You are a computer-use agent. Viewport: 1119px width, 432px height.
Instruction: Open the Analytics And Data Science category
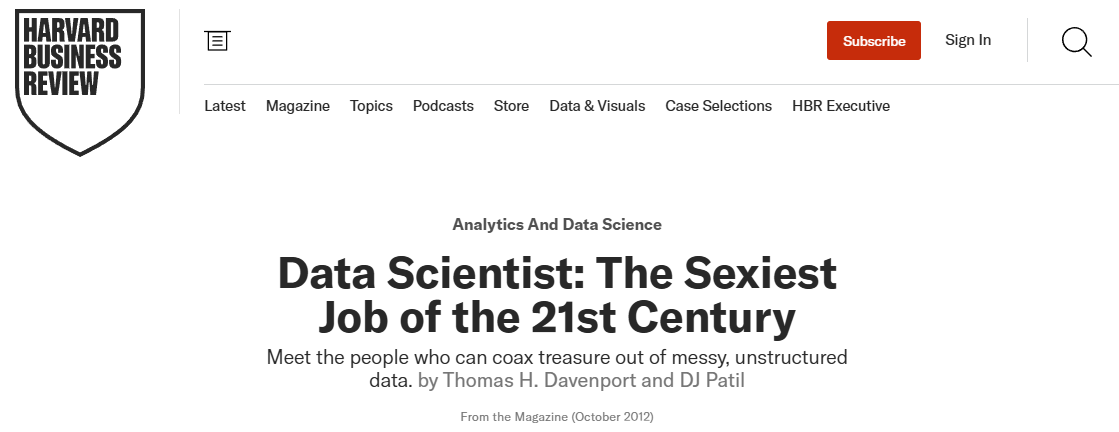pyautogui.click(x=557, y=225)
